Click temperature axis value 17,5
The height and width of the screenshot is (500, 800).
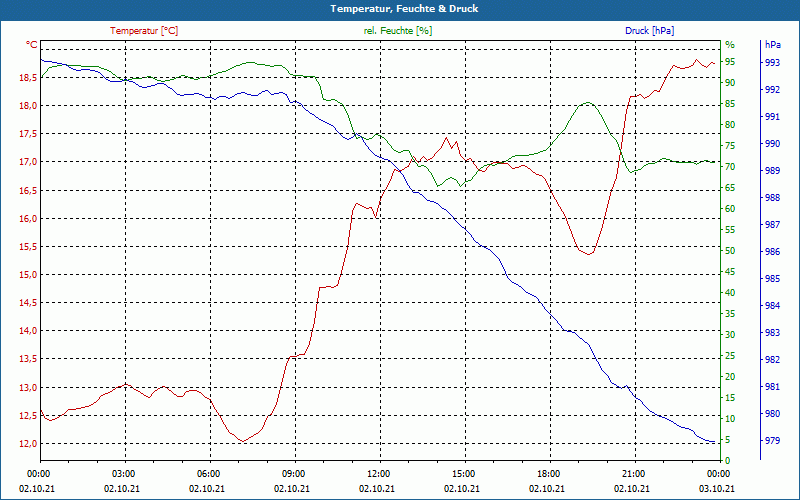pyautogui.click(x=28, y=134)
